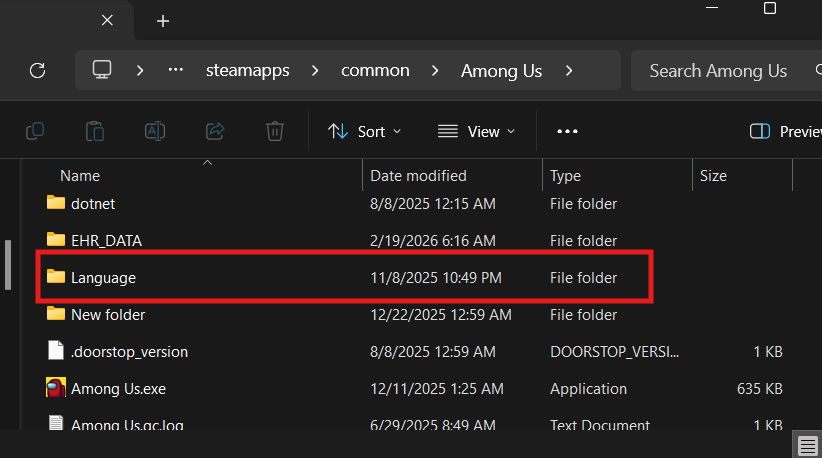Image resolution: width=822 pixels, height=458 pixels.
Task: Expand chevron after Among Us breadcrumb
Action: [x=569, y=70]
